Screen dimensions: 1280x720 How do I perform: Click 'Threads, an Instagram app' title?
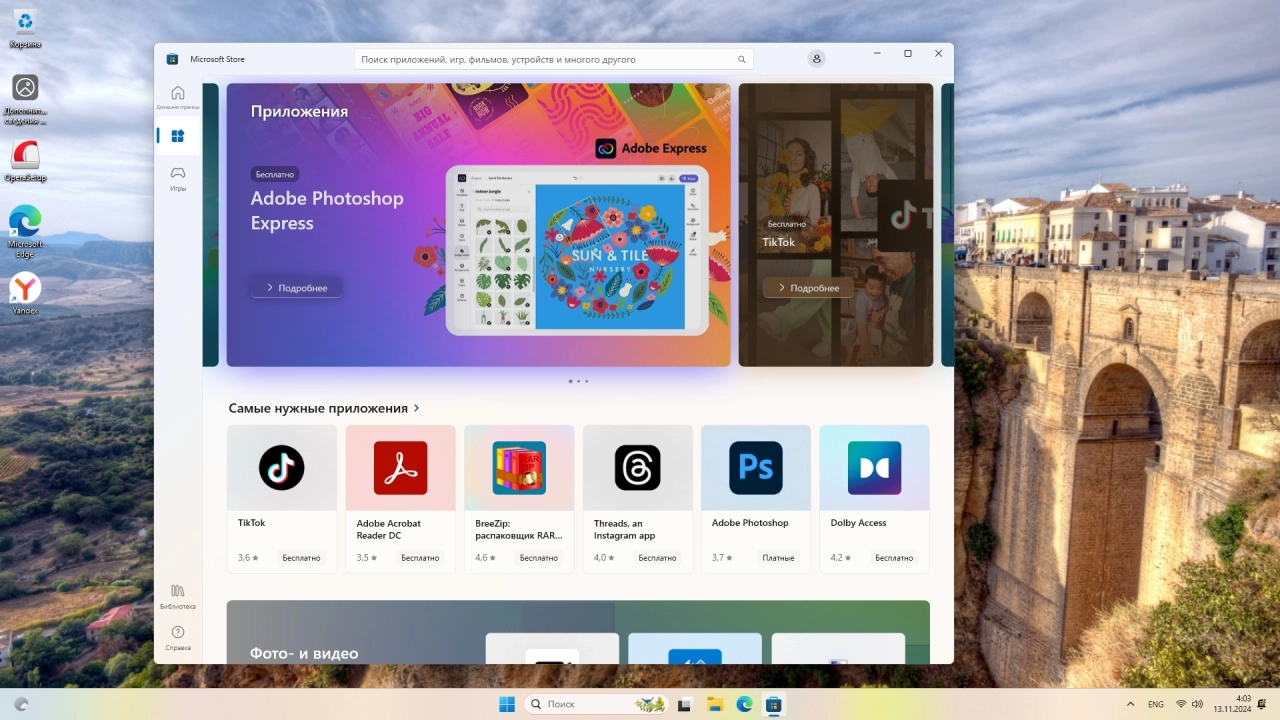[624, 529]
